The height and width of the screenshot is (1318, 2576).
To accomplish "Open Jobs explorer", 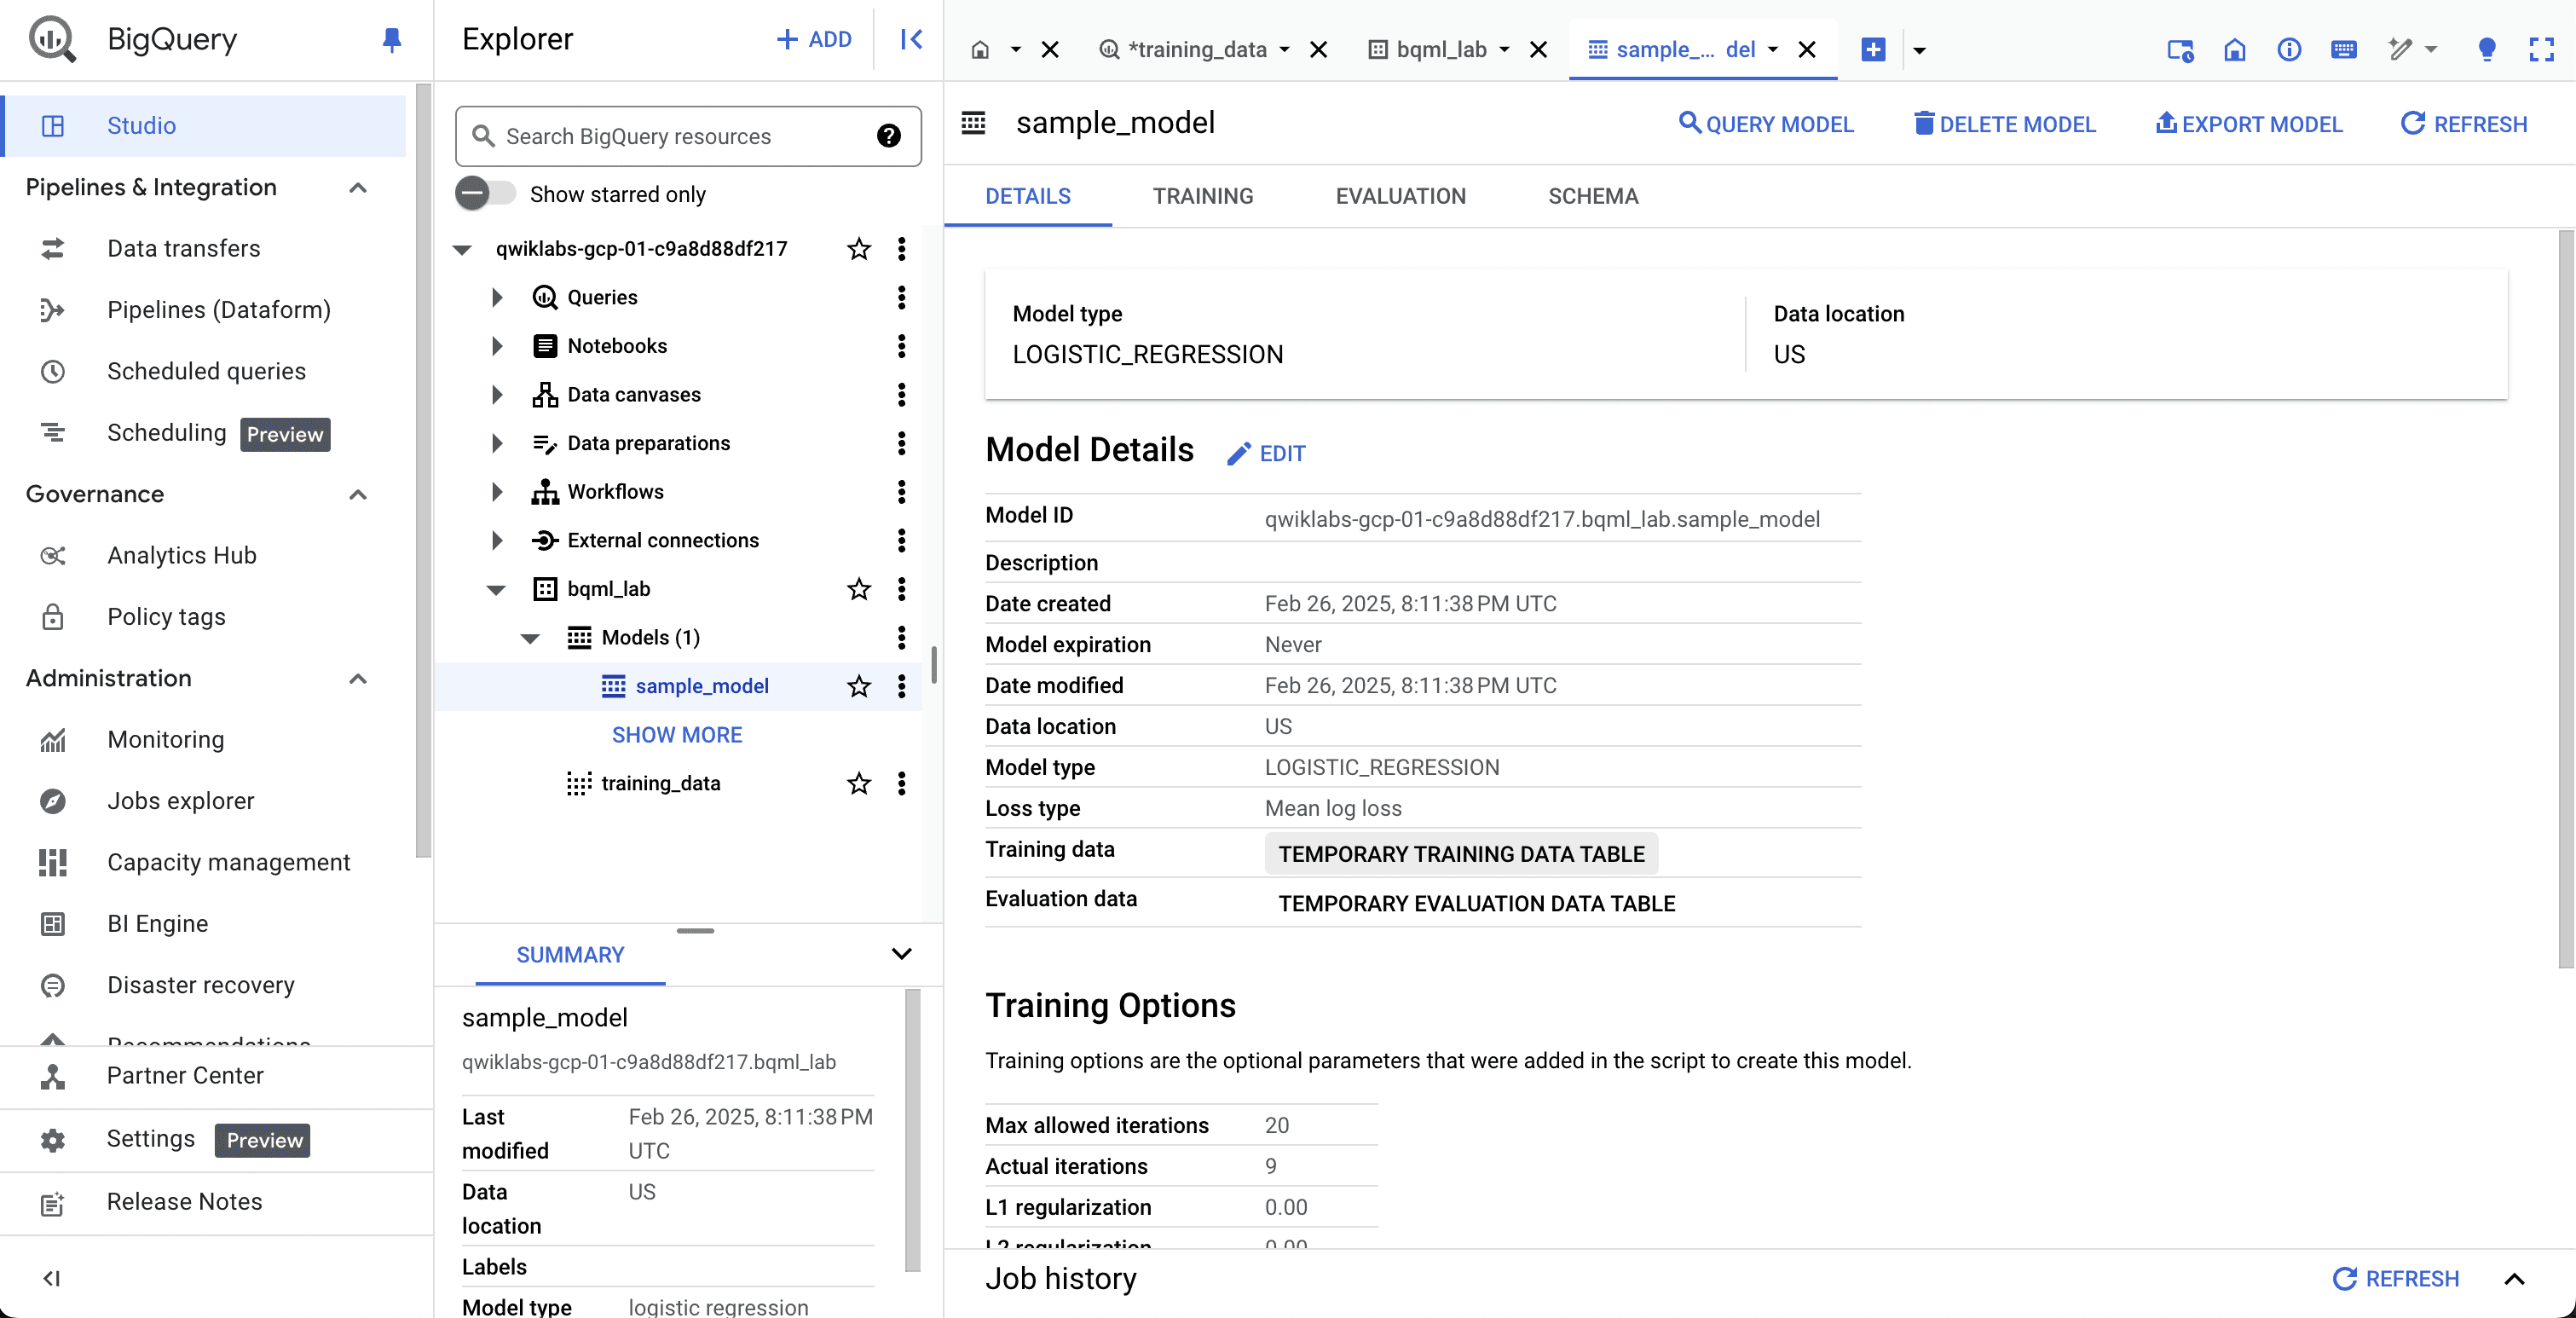I will click(x=180, y=801).
